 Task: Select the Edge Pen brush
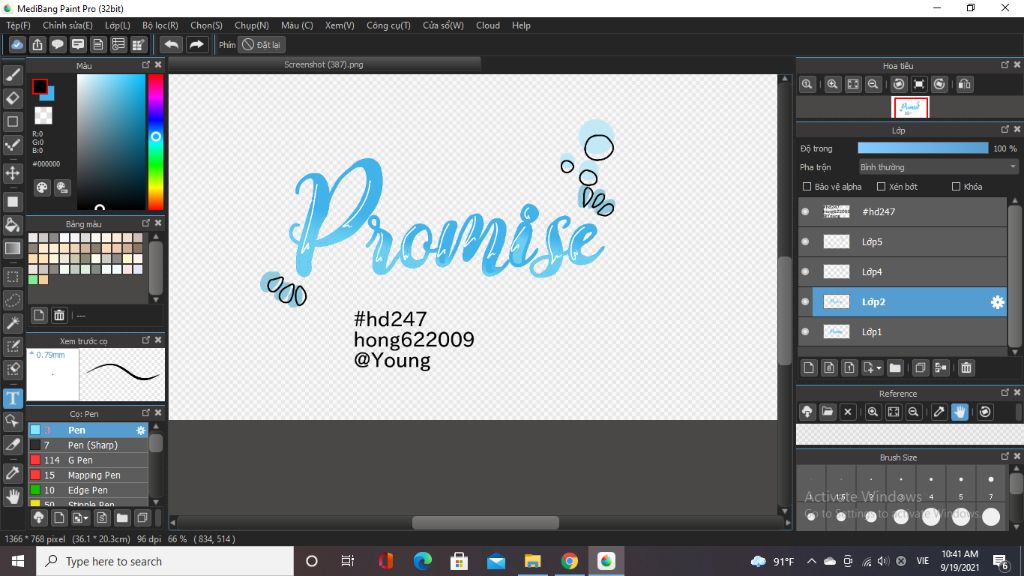coord(88,490)
